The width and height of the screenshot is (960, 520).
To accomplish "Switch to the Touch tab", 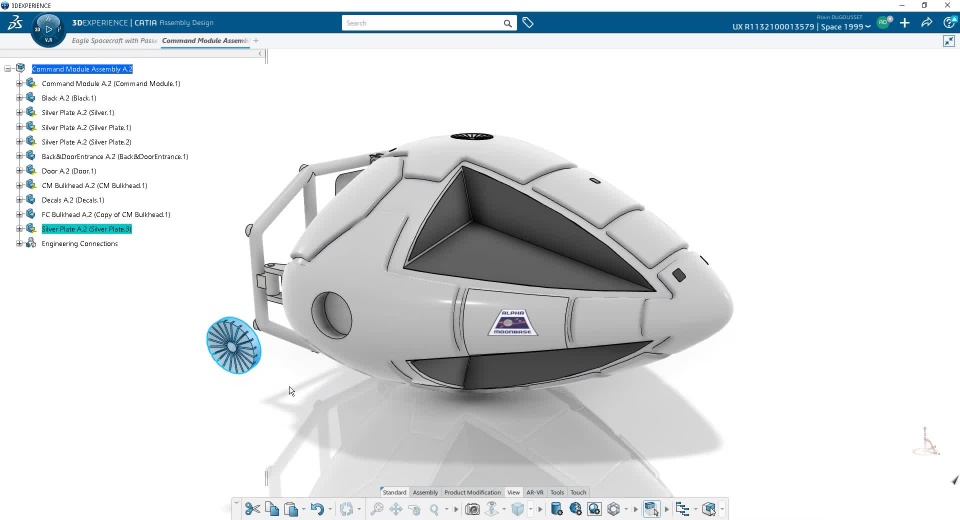I will coord(579,492).
